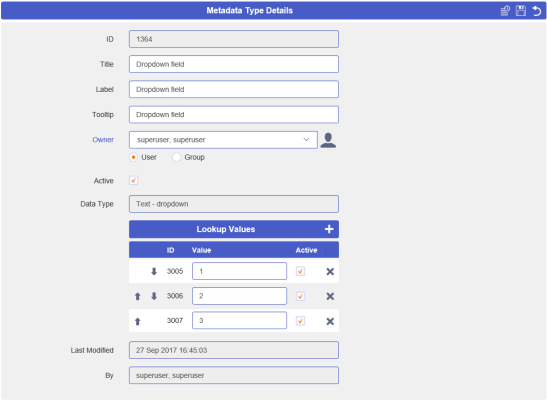Click the Metadata Type Details title

[x=249, y=10]
